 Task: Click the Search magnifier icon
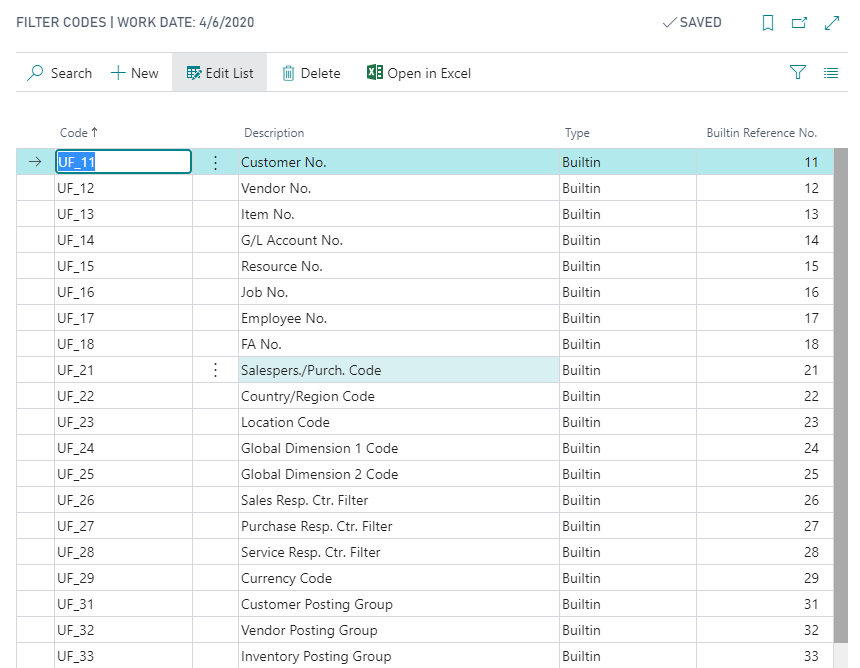pos(35,73)
